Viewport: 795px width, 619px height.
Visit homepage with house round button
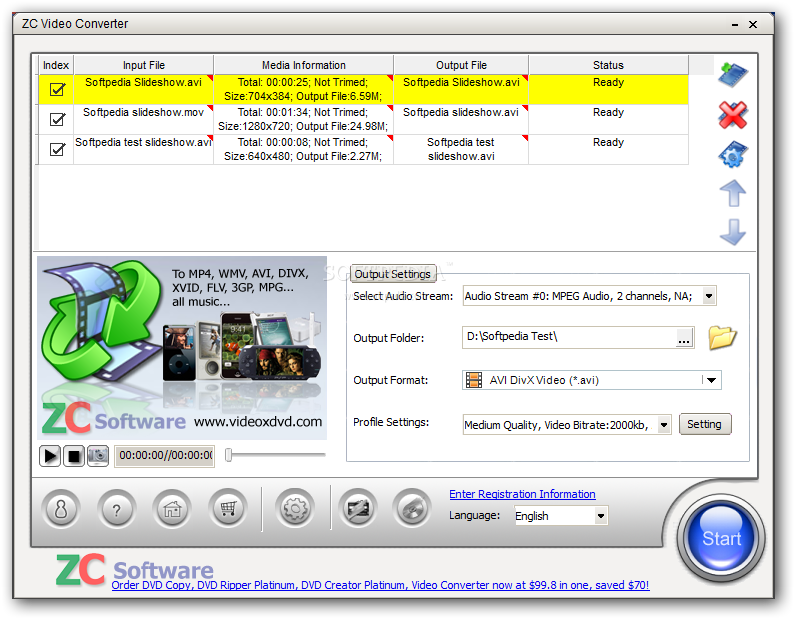coord(172,509)
